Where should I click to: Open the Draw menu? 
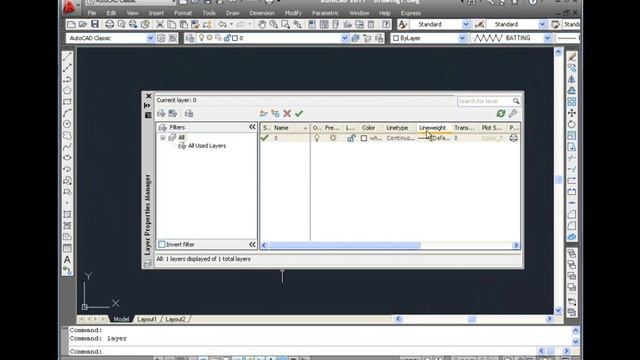pyautogui.click(x=232, y=13)
